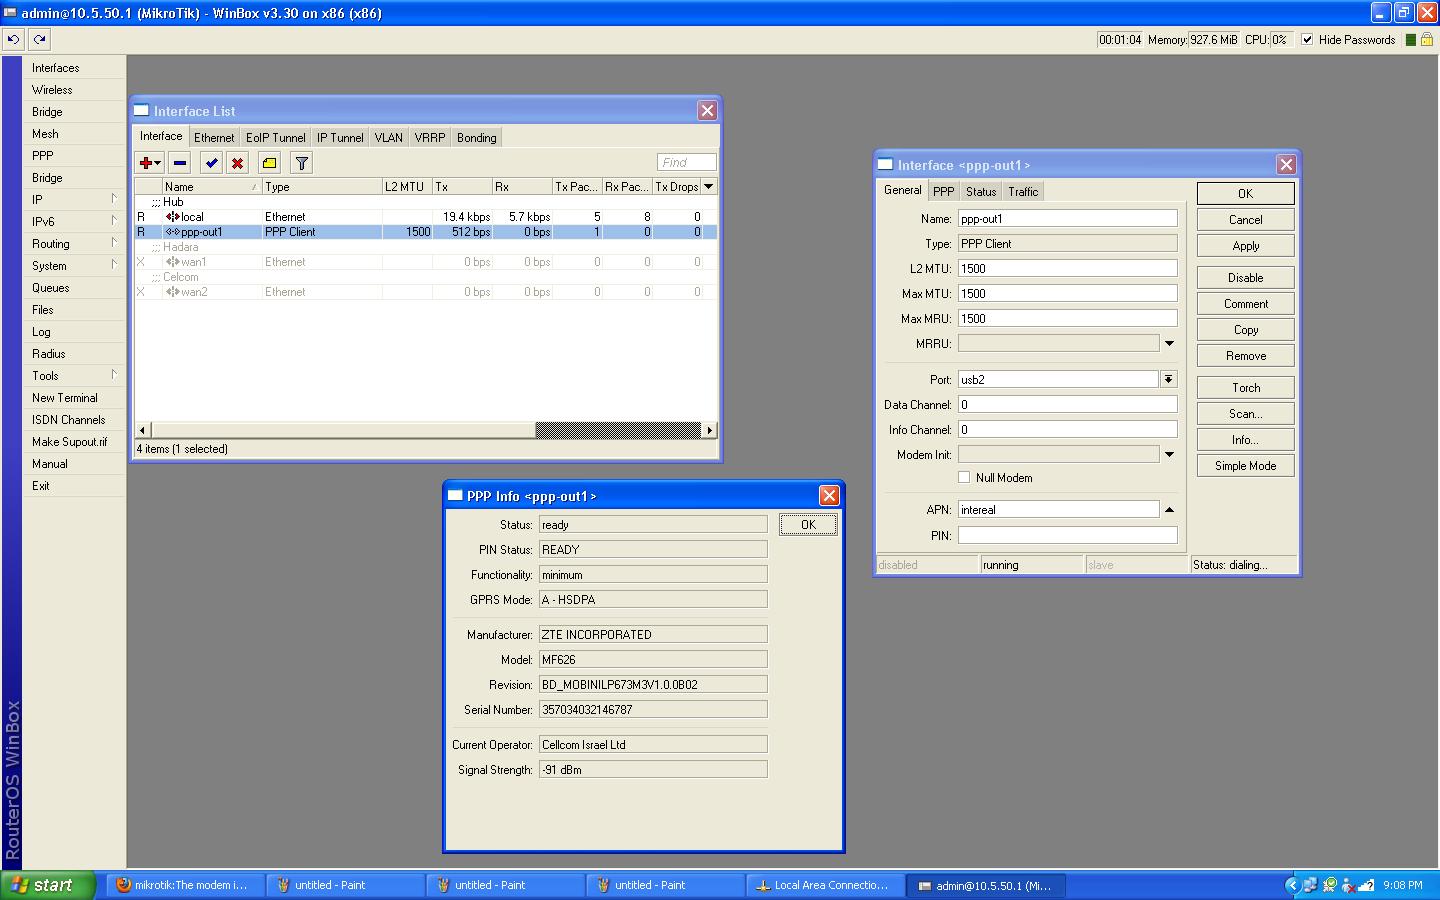Click the Undo arrow in WinBox toolbar
1440x900 pixels.
coord(13,40)
